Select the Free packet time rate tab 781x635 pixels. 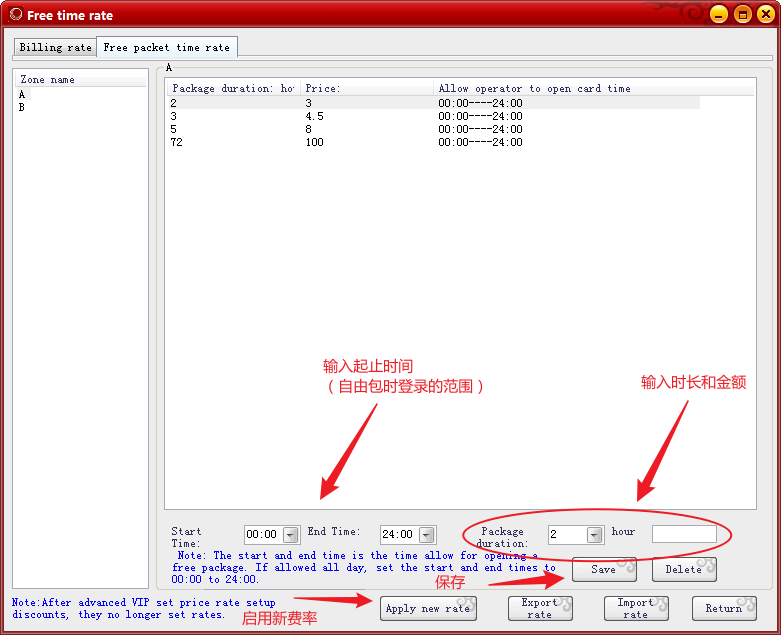click(x=166, y=47)
